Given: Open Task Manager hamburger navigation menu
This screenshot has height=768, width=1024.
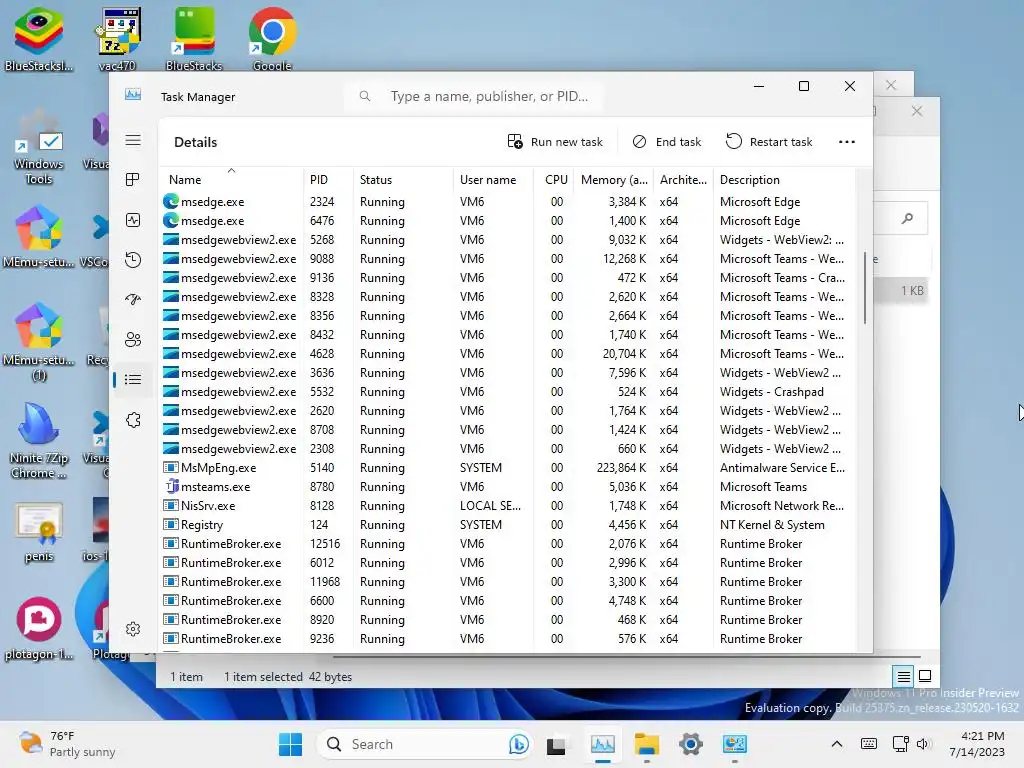Looking at the screenshot, I should (x=133, y=140).
